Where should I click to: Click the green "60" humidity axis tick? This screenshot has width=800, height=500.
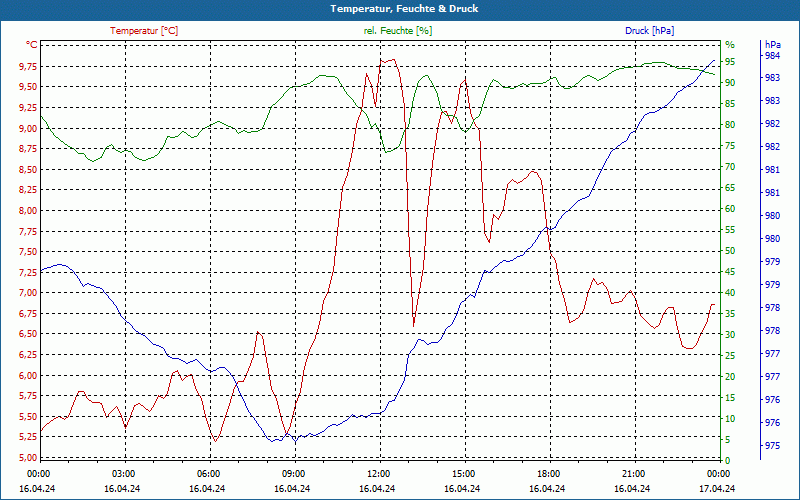point(730,209)
